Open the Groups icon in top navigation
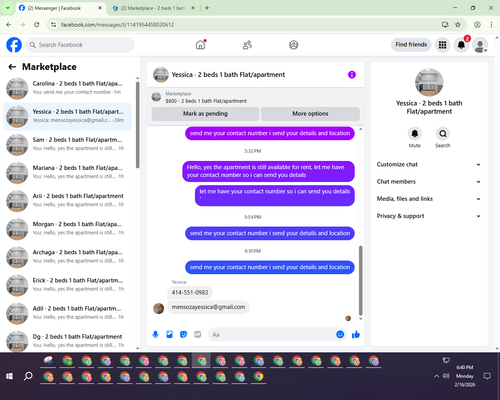Screen dimensions: 500x400 (294, 45)
